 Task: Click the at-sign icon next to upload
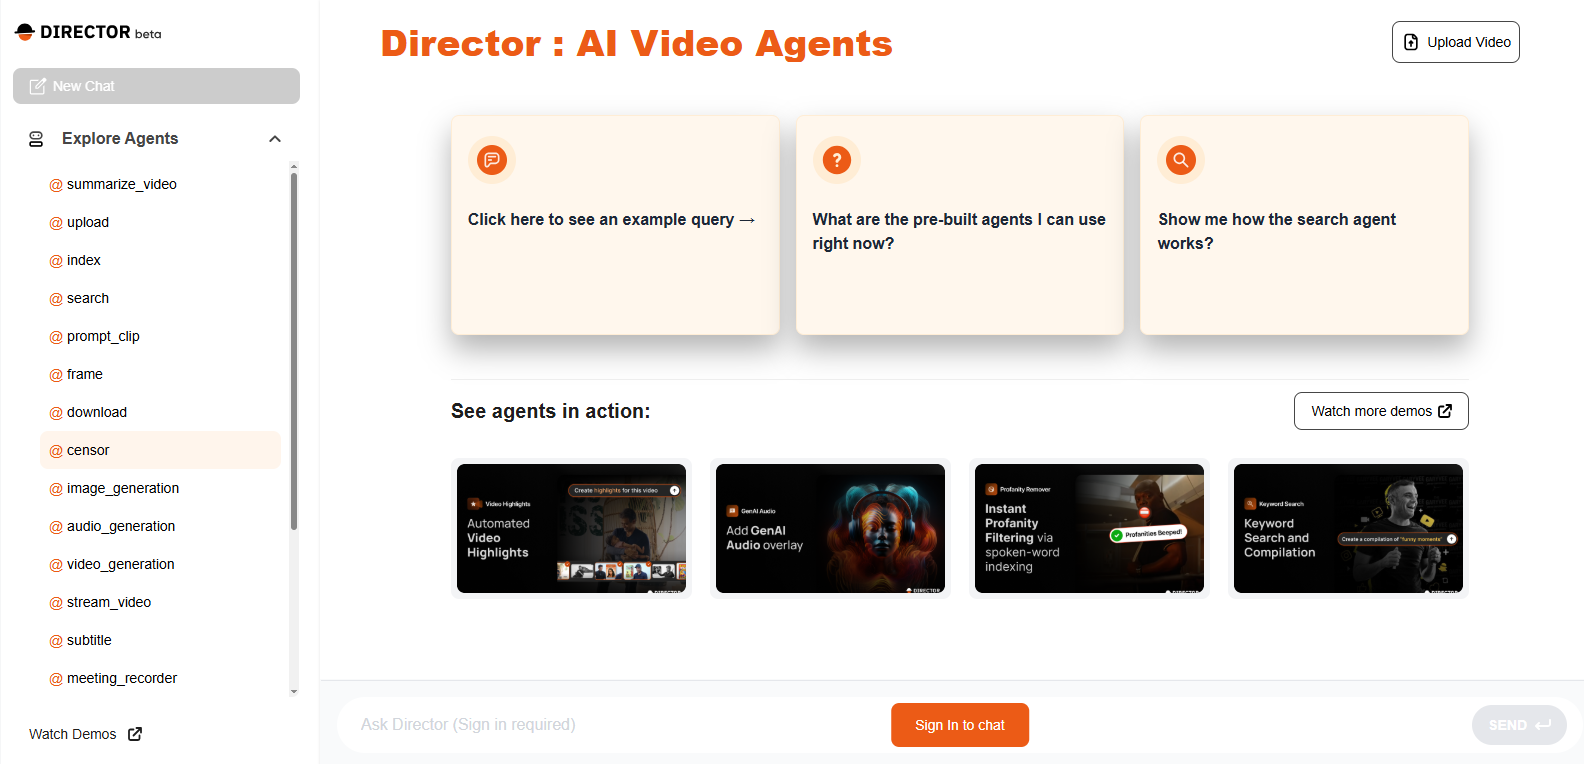pyautogui.click(x=56, y=223)
